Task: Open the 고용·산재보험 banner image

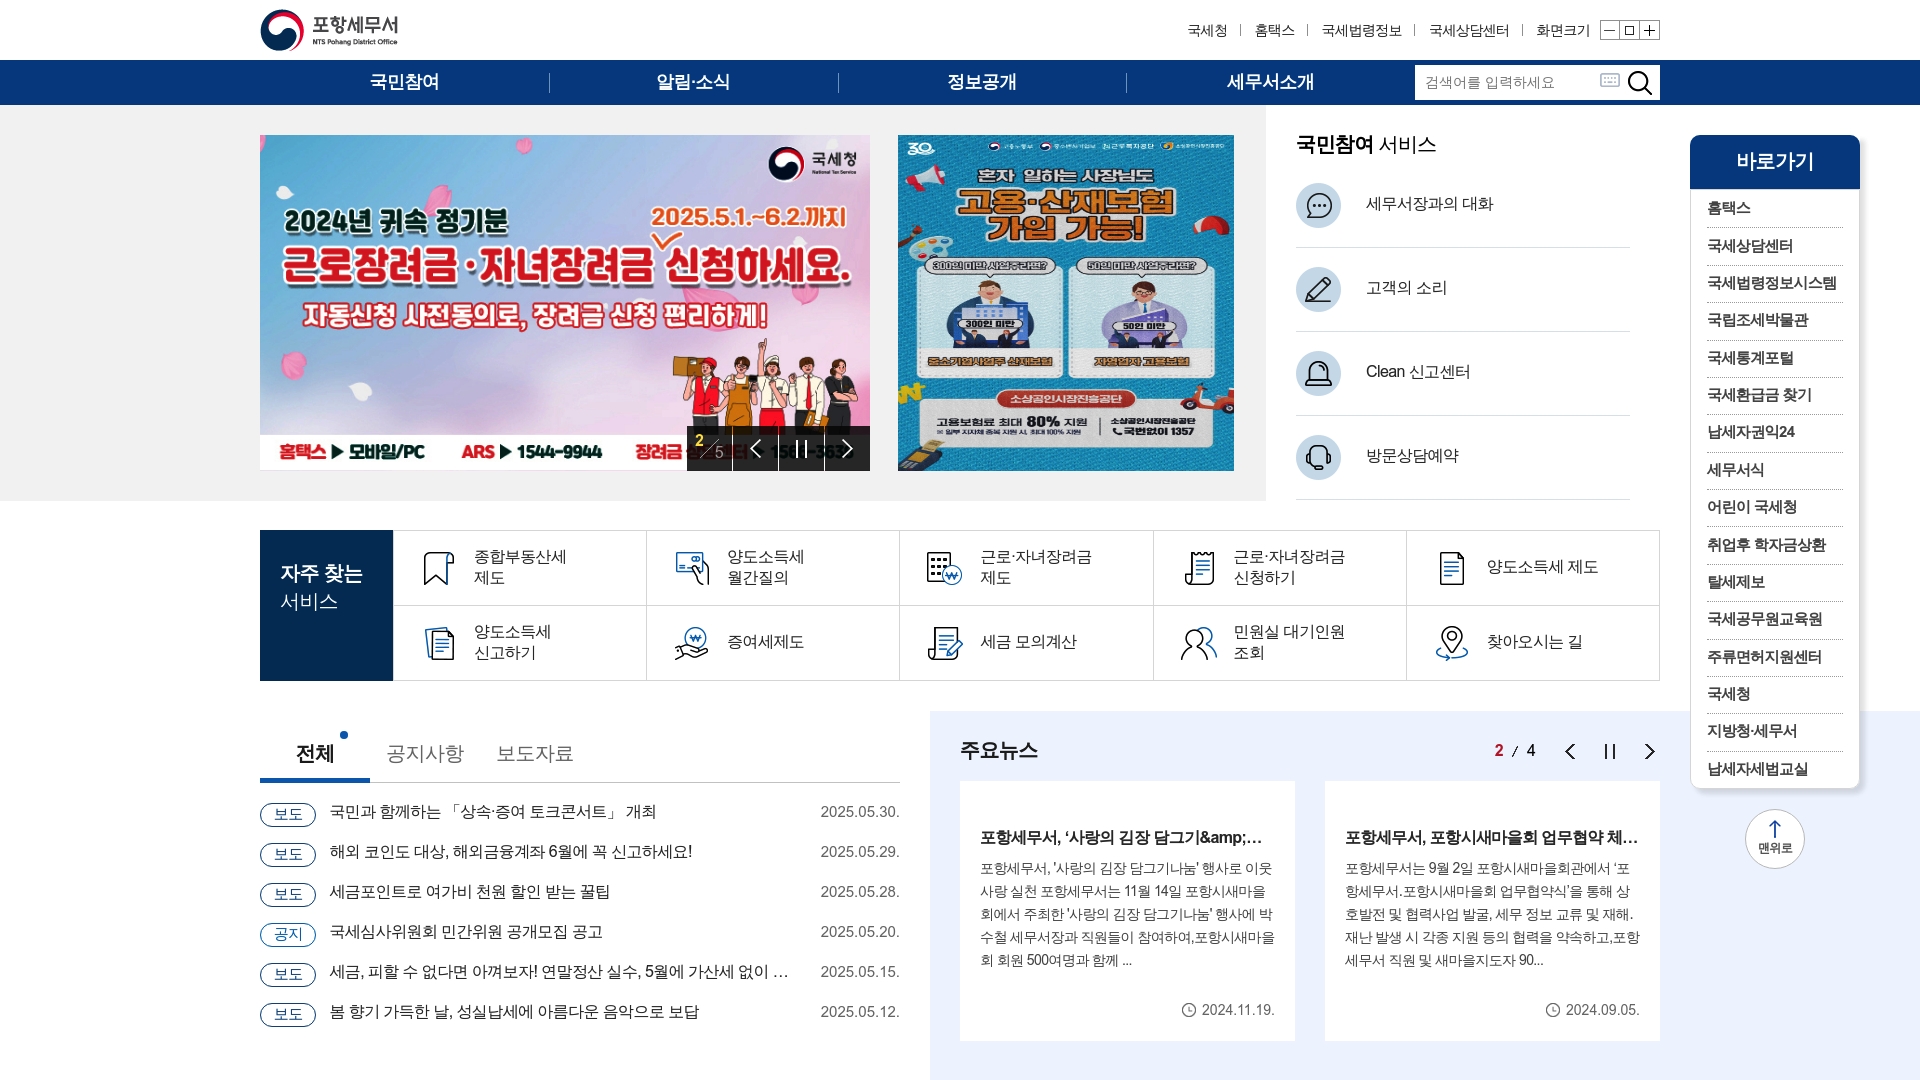Action: click(x=1066, y=303)
